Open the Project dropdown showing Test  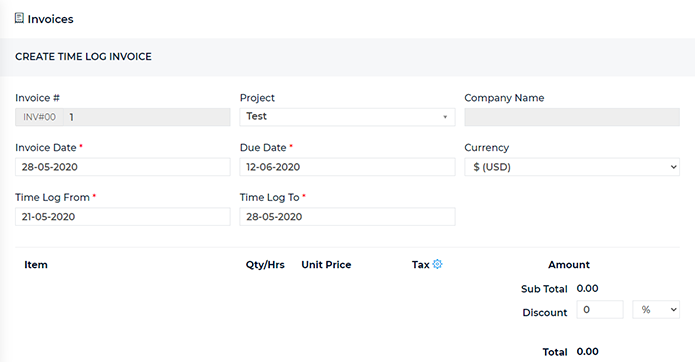[347, 117]
